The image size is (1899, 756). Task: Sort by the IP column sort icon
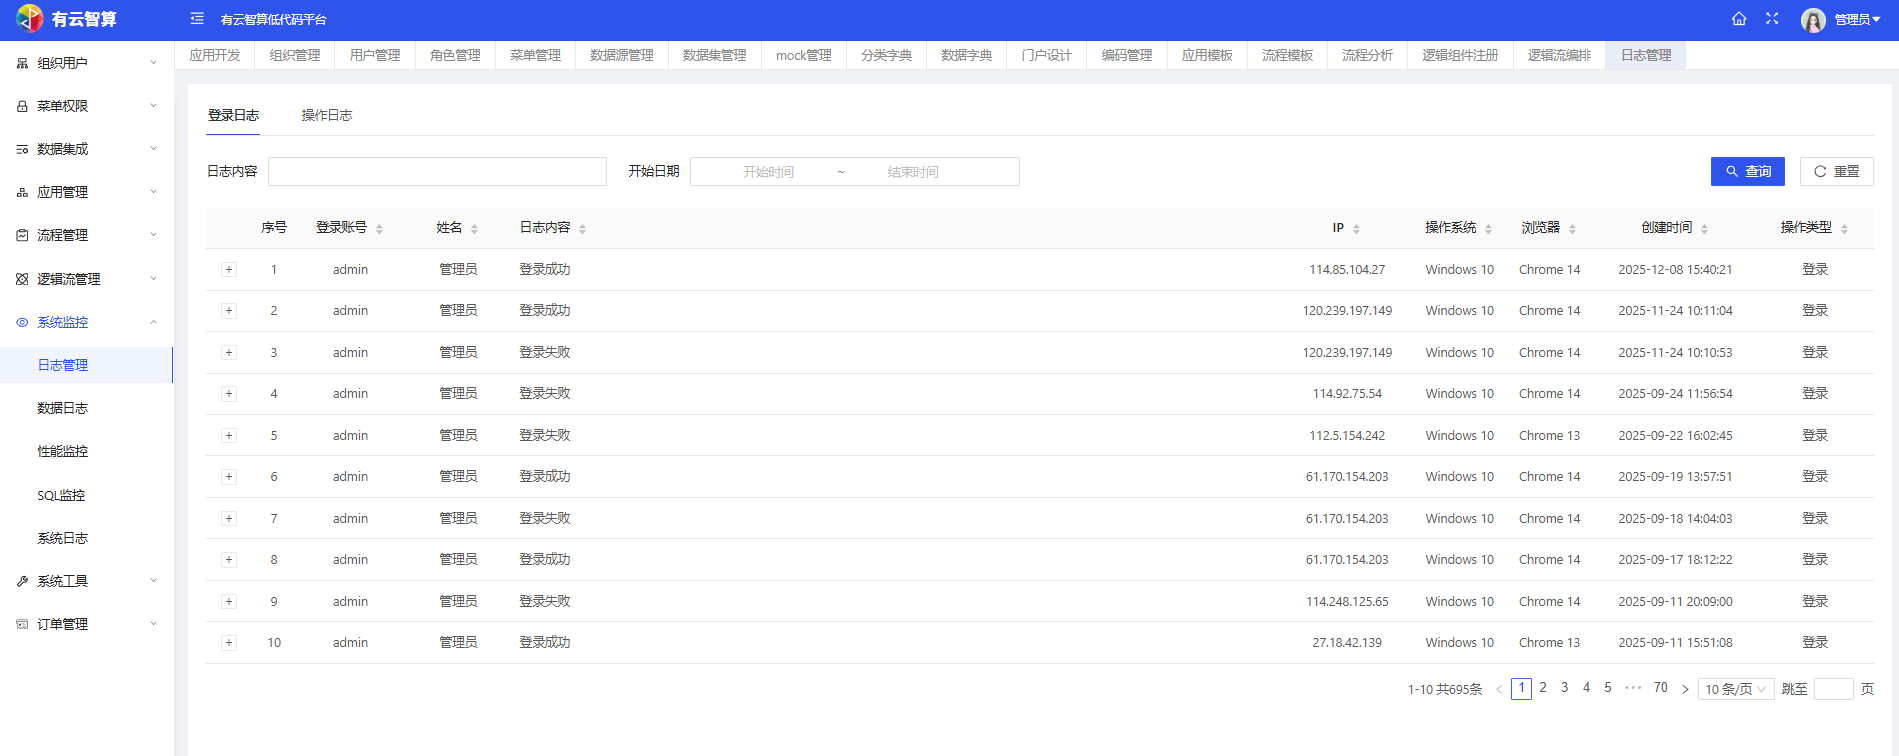tap(1356, 229)
